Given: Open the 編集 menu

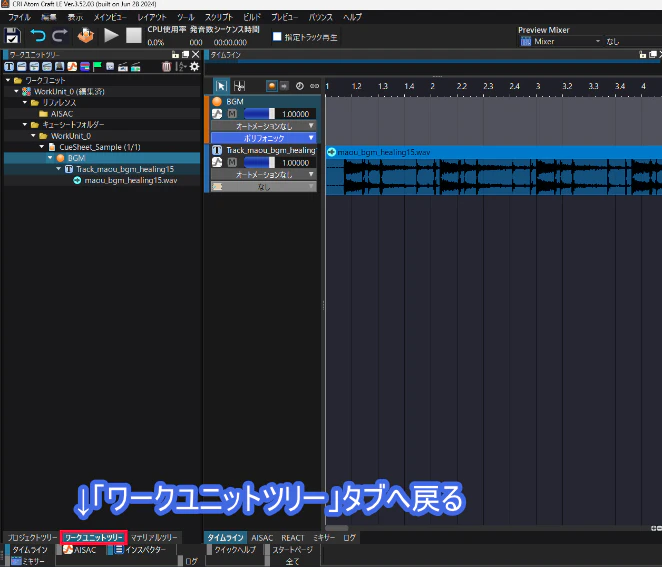Looking at the screenshot, I should point(49,17).
